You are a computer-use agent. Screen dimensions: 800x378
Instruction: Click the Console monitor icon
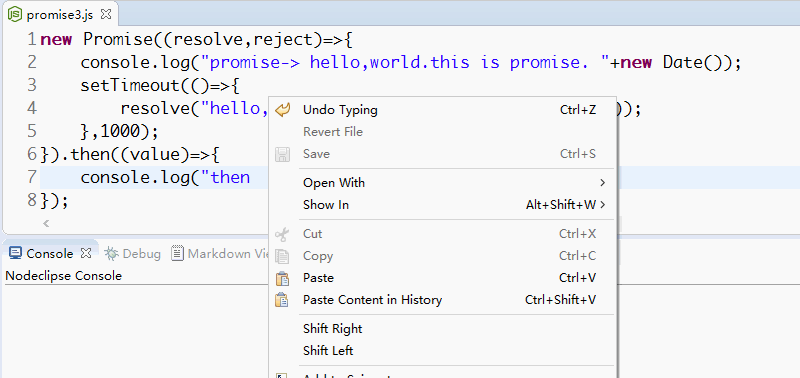pyautogui.click(x=16, y=253)
